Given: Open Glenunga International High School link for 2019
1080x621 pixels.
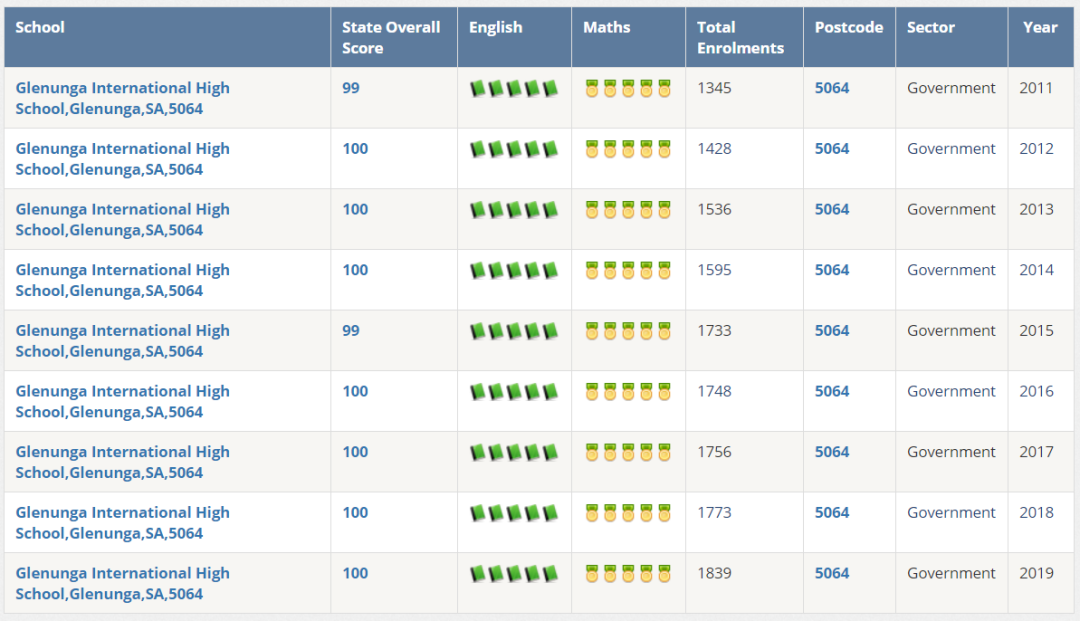Looking at the screenshot, I should click(123, 583).
